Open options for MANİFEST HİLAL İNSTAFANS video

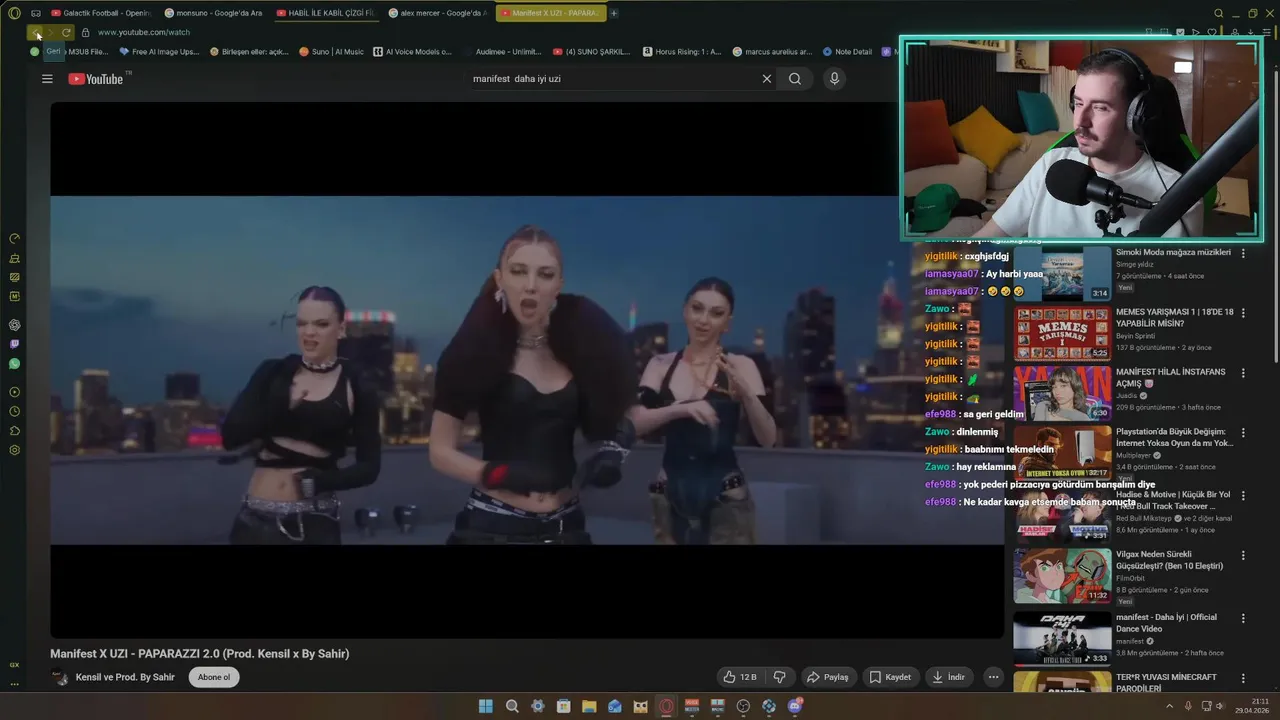tap(1243, 373)
